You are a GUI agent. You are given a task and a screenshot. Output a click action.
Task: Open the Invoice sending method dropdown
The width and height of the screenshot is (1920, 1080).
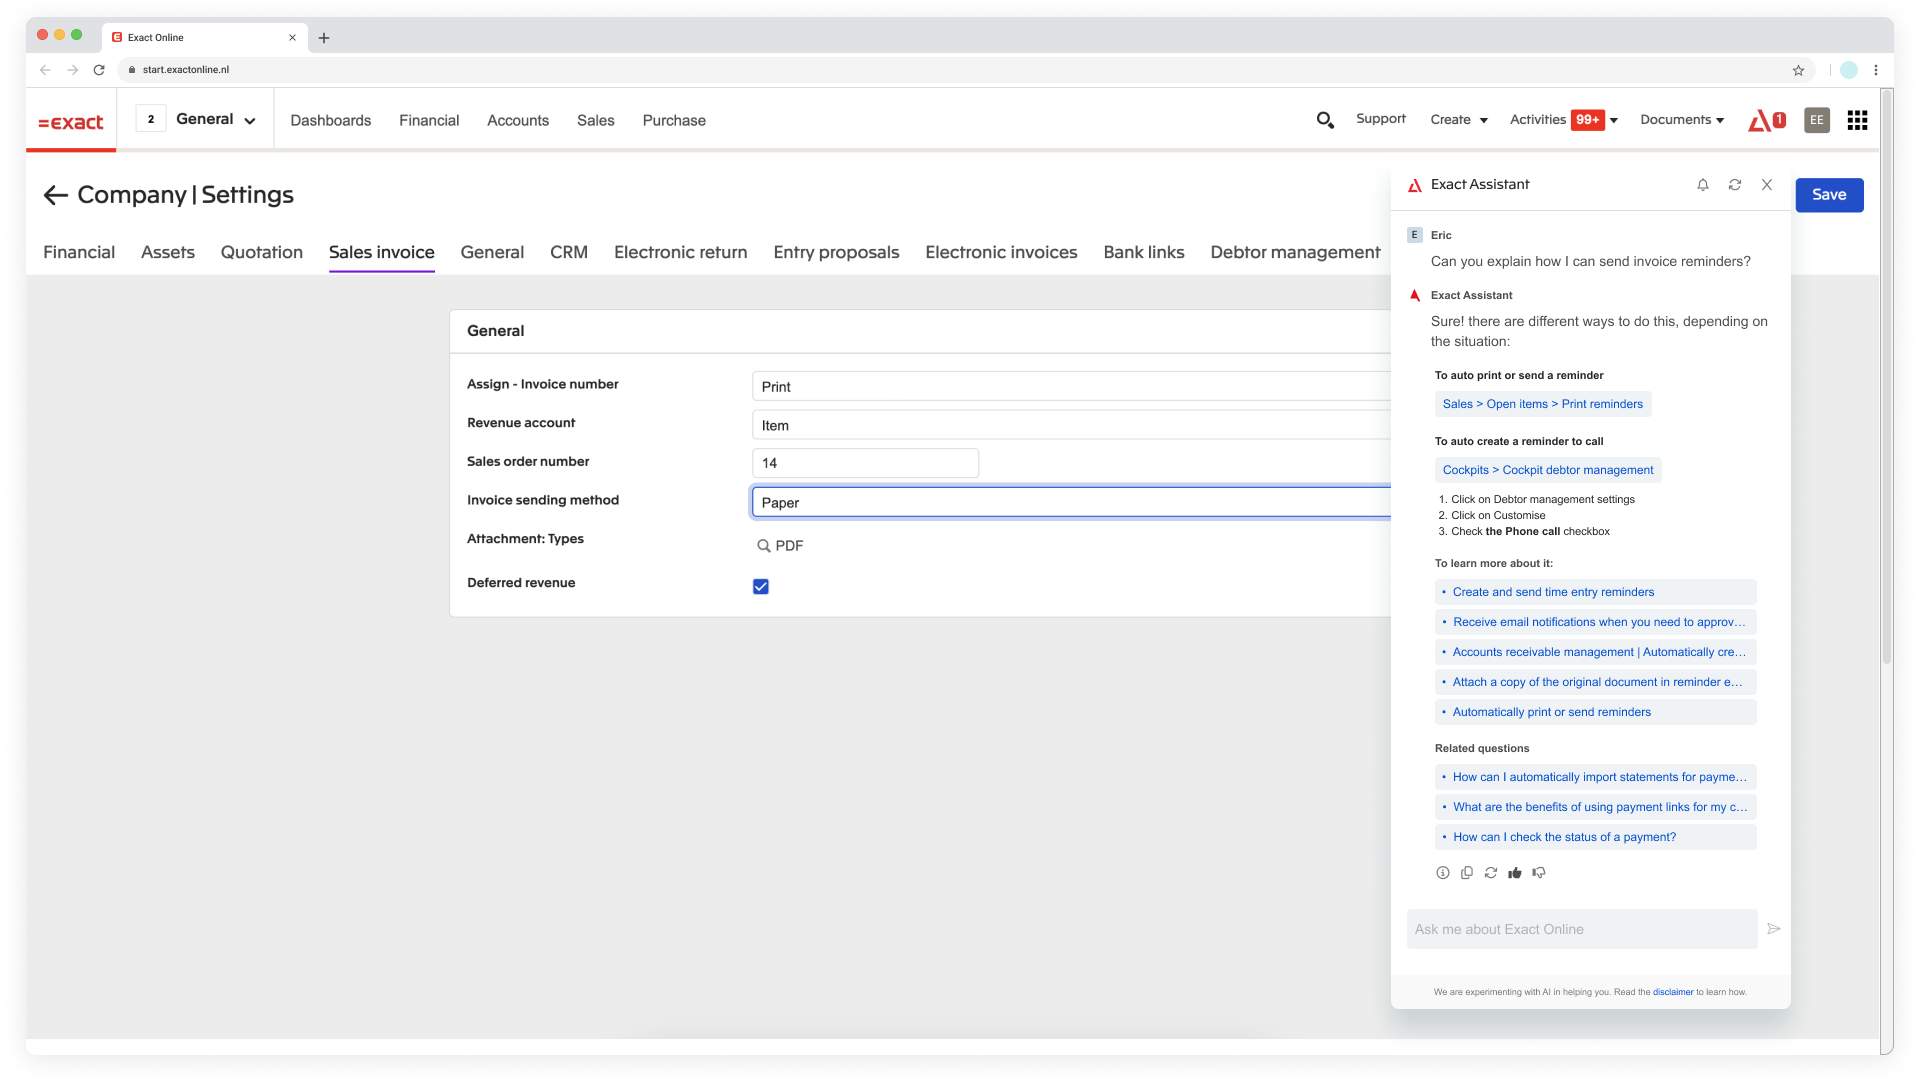click(1070, 502)
